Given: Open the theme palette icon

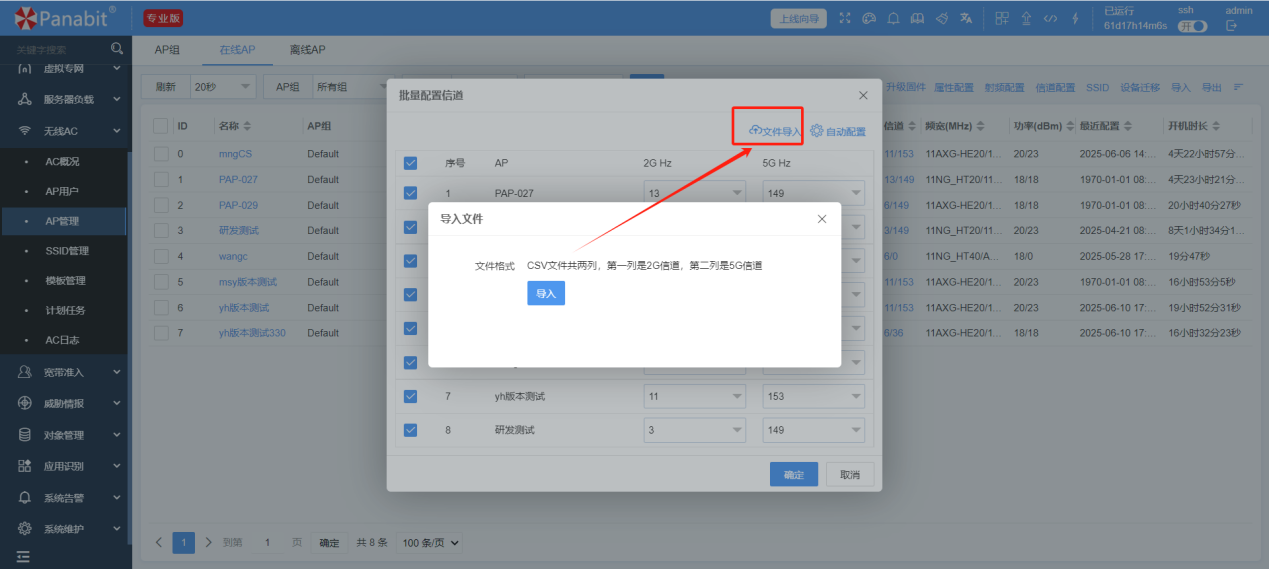Looking at the screenshot, I should coord(869,18).
